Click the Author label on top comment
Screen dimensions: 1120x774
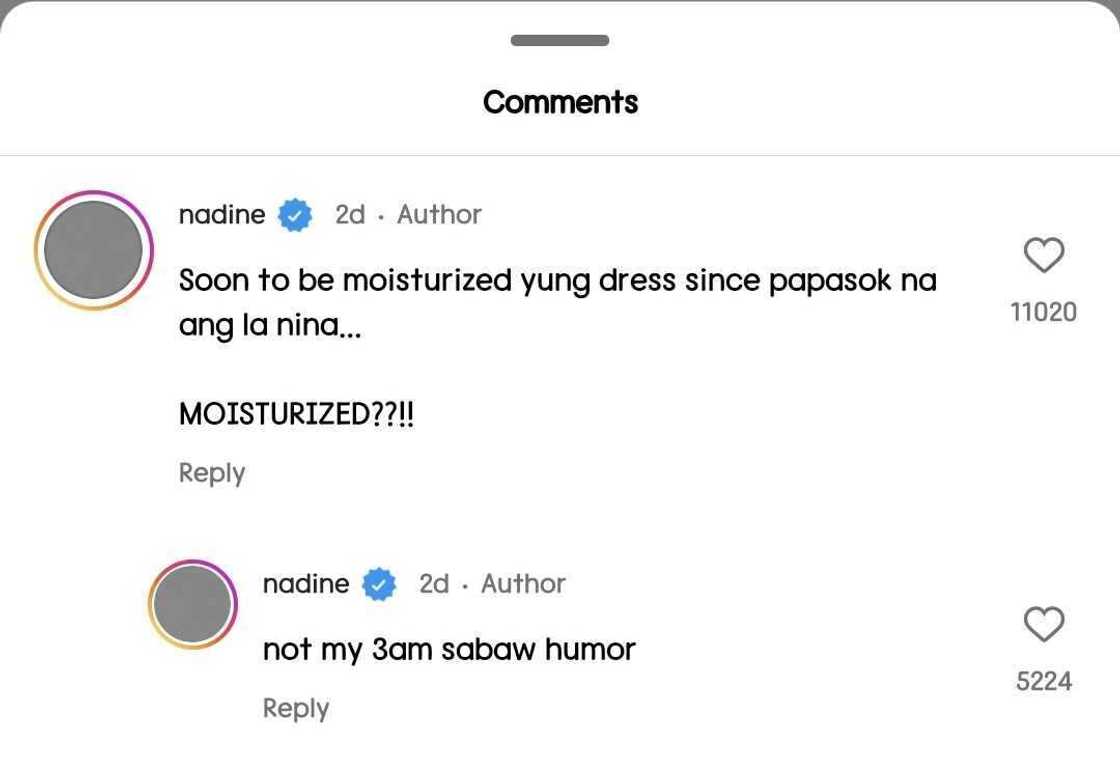tap(439, 214)
